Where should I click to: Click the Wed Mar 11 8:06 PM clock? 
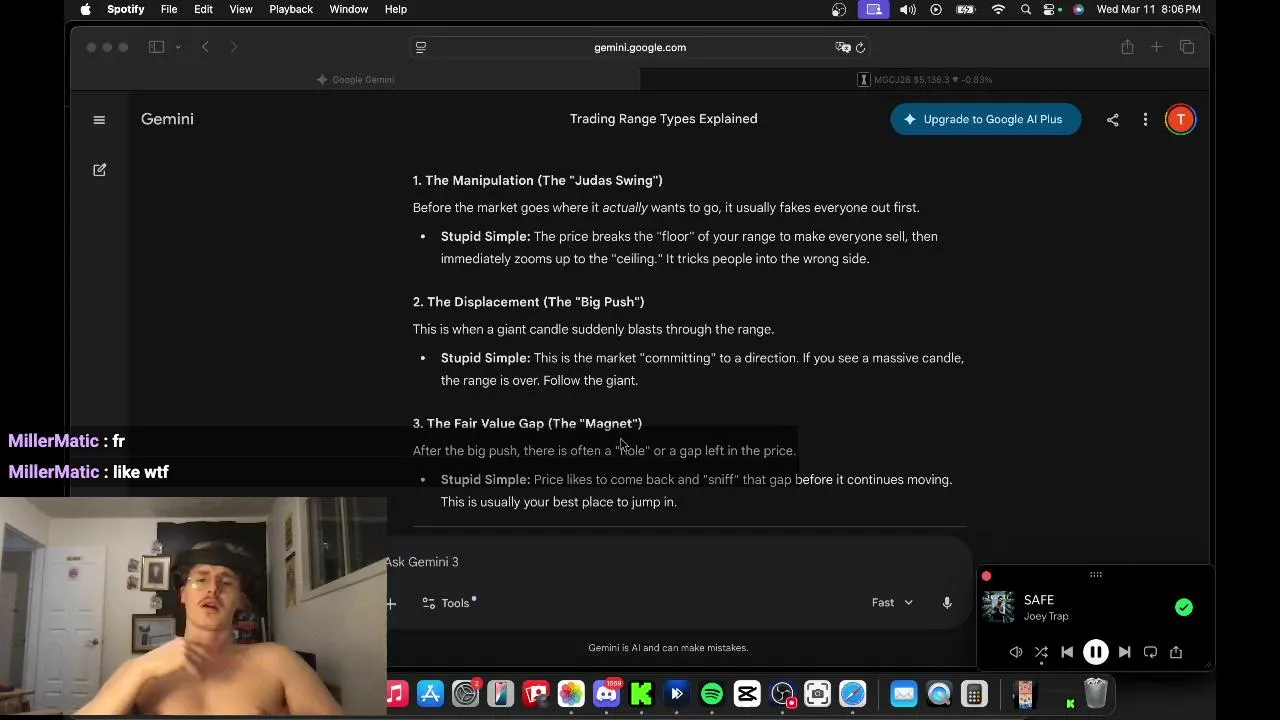coord(1148,9)
